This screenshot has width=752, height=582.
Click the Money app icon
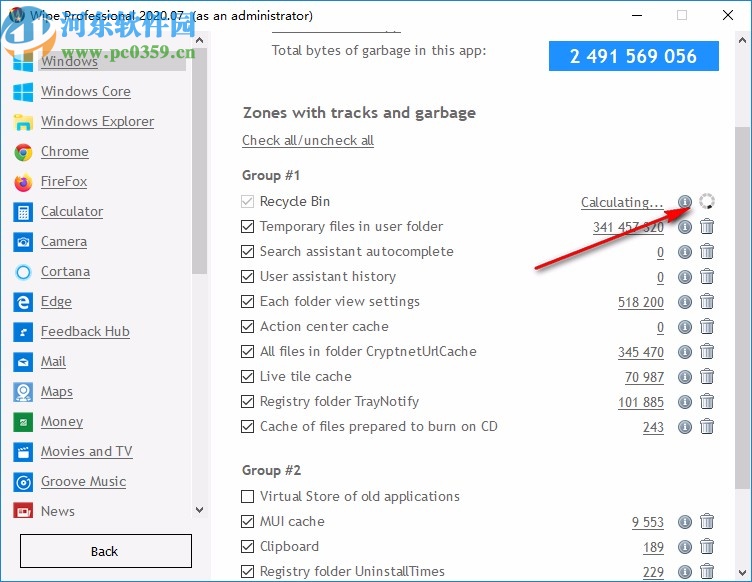(x=23, y=422)
